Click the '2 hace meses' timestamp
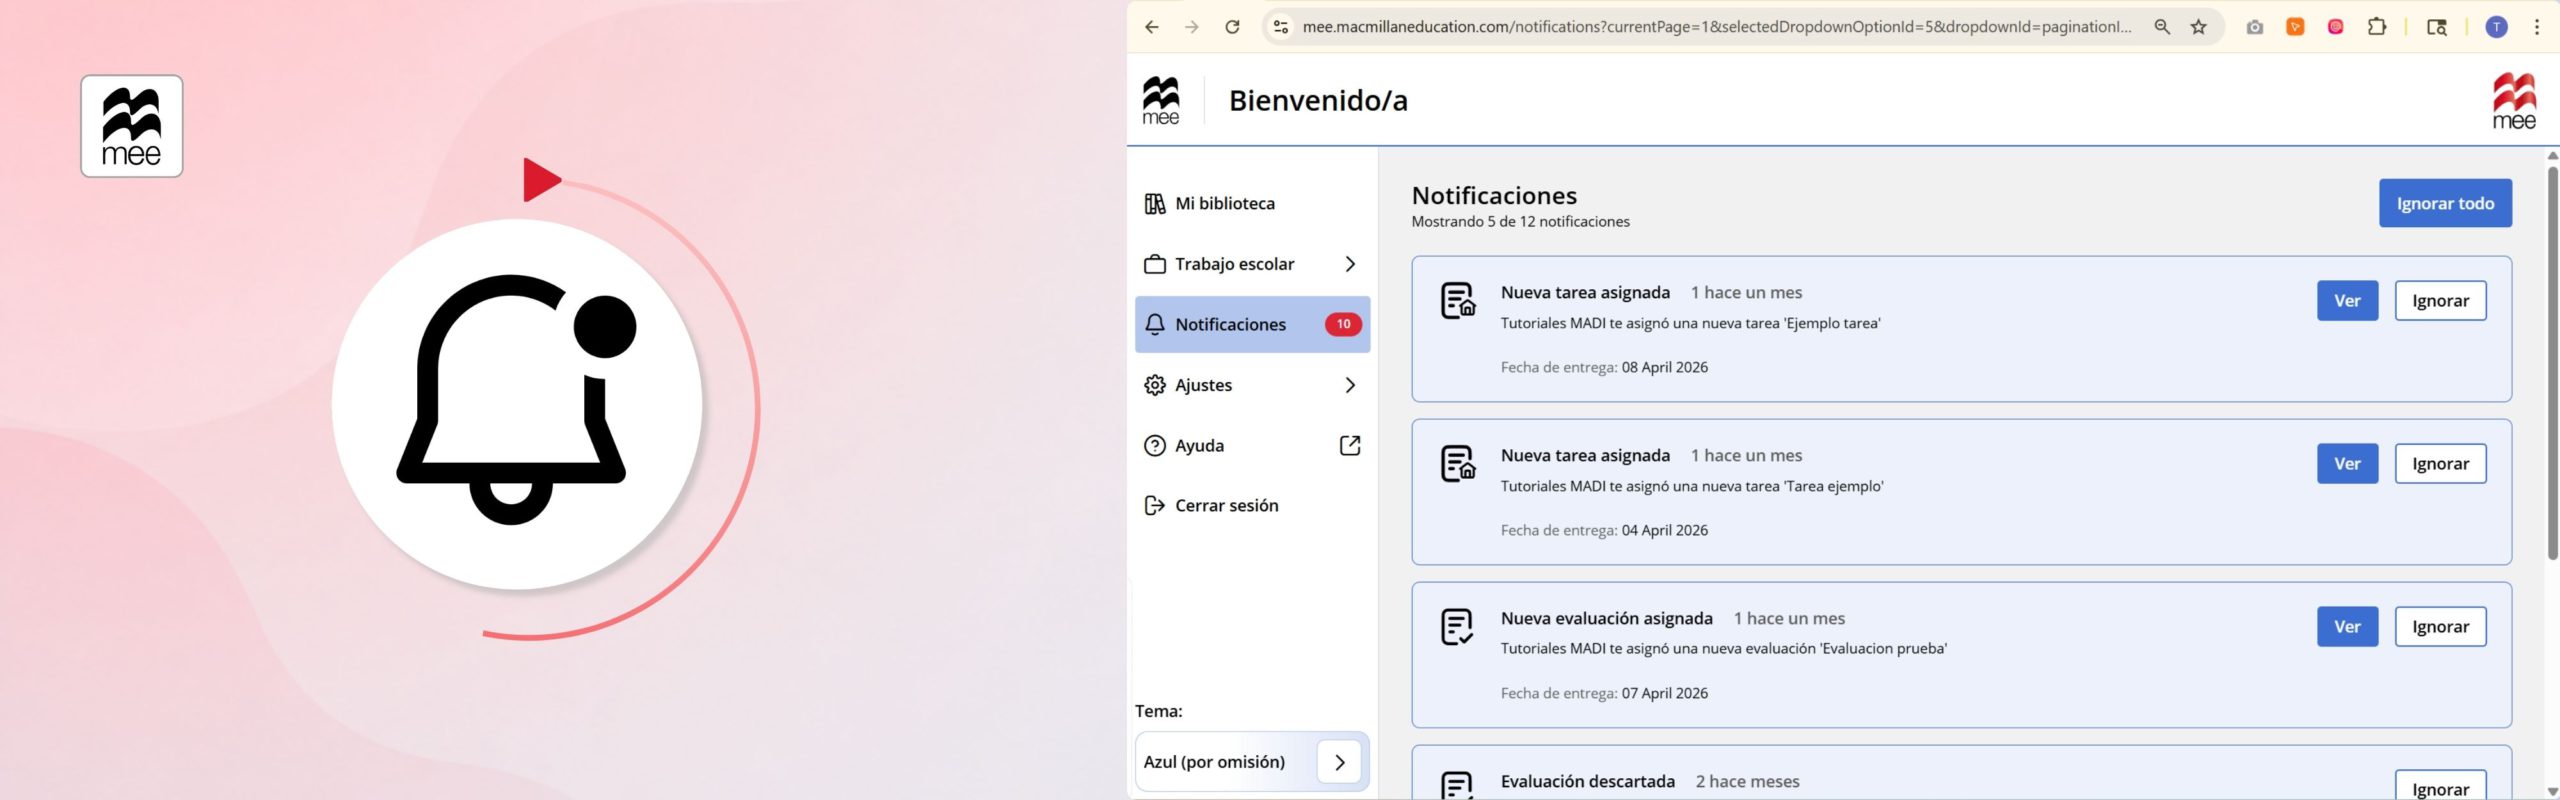Viewport: 2560px width, 800px height. [x=1747, y=782]
